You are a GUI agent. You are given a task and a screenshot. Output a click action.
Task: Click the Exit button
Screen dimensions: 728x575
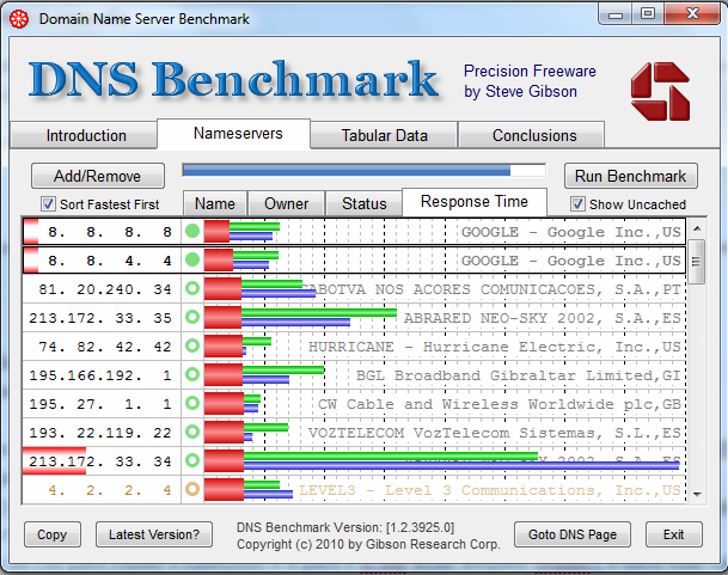pyautogui.click(x=674, y=535)
